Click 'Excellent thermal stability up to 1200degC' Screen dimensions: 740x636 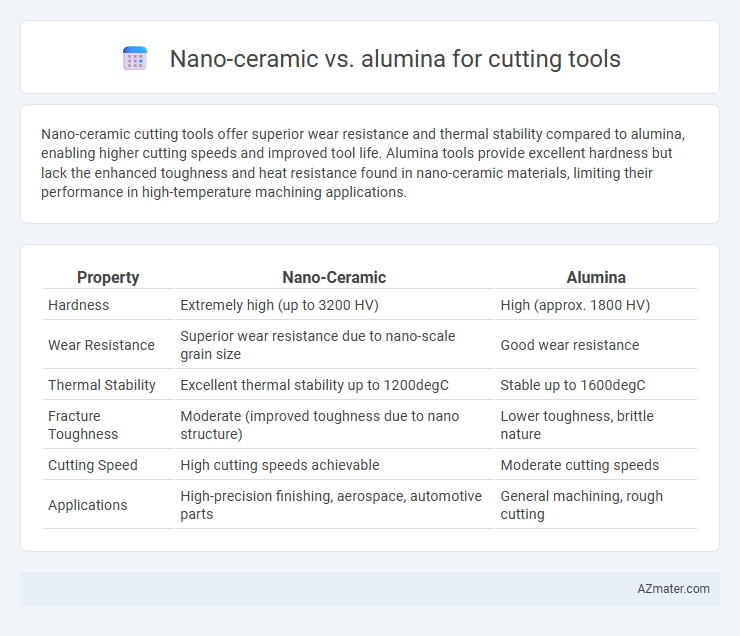tap(314, 385)
